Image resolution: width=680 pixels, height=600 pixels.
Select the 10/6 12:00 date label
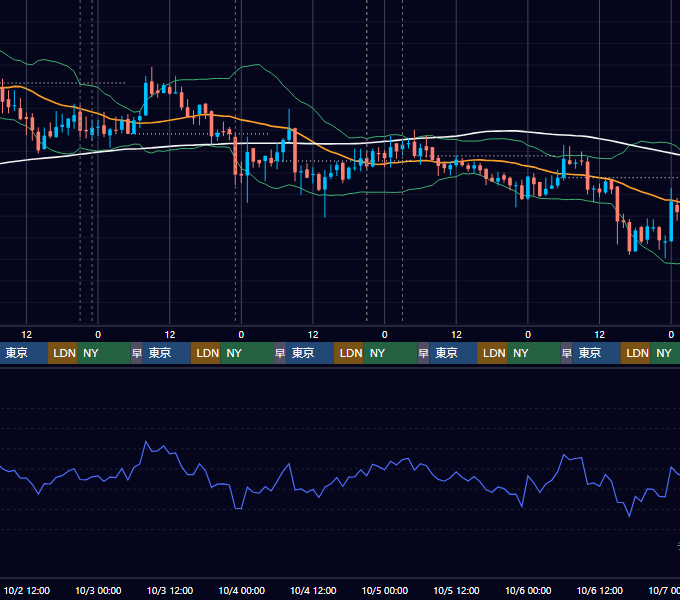(600, 590)
